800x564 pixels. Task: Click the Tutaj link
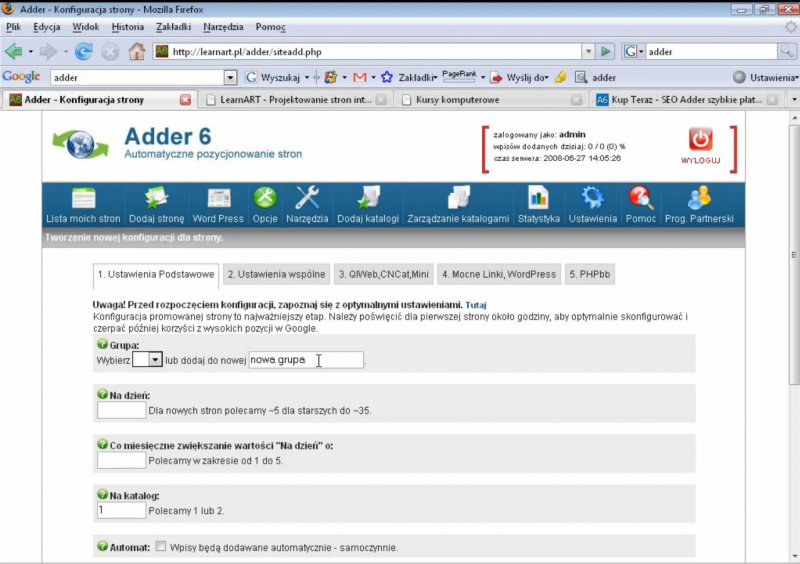pyautogui.click(x=476, y=304)
